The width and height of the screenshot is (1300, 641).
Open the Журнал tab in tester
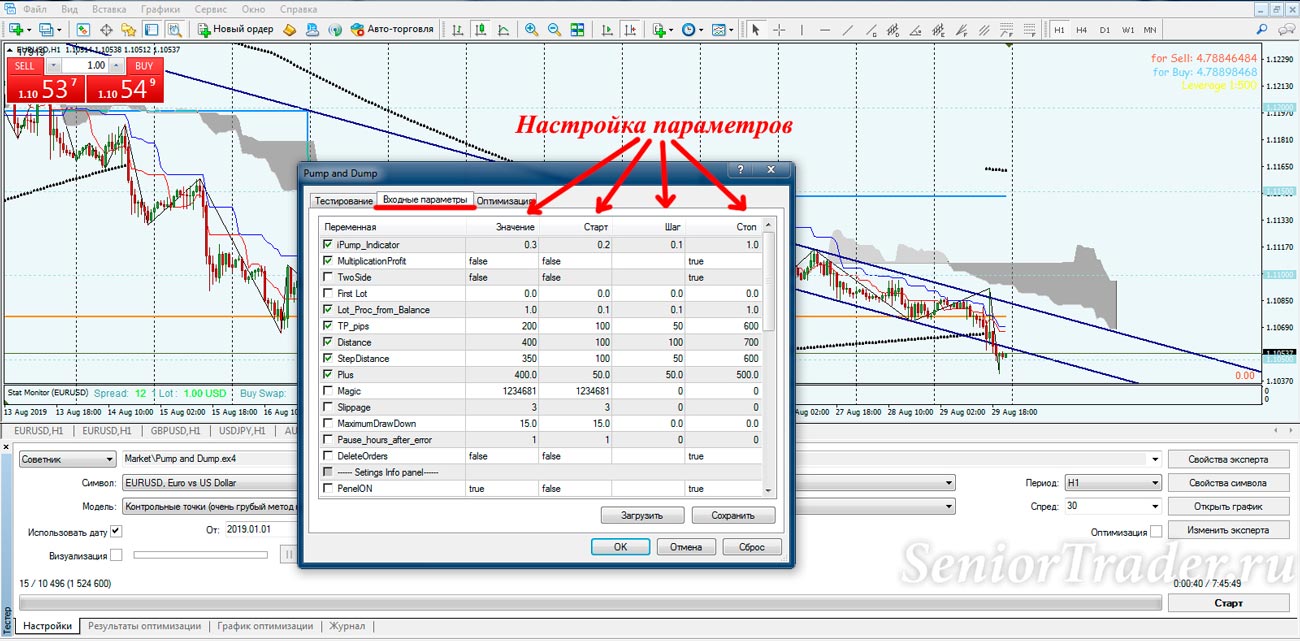(347, 627)
